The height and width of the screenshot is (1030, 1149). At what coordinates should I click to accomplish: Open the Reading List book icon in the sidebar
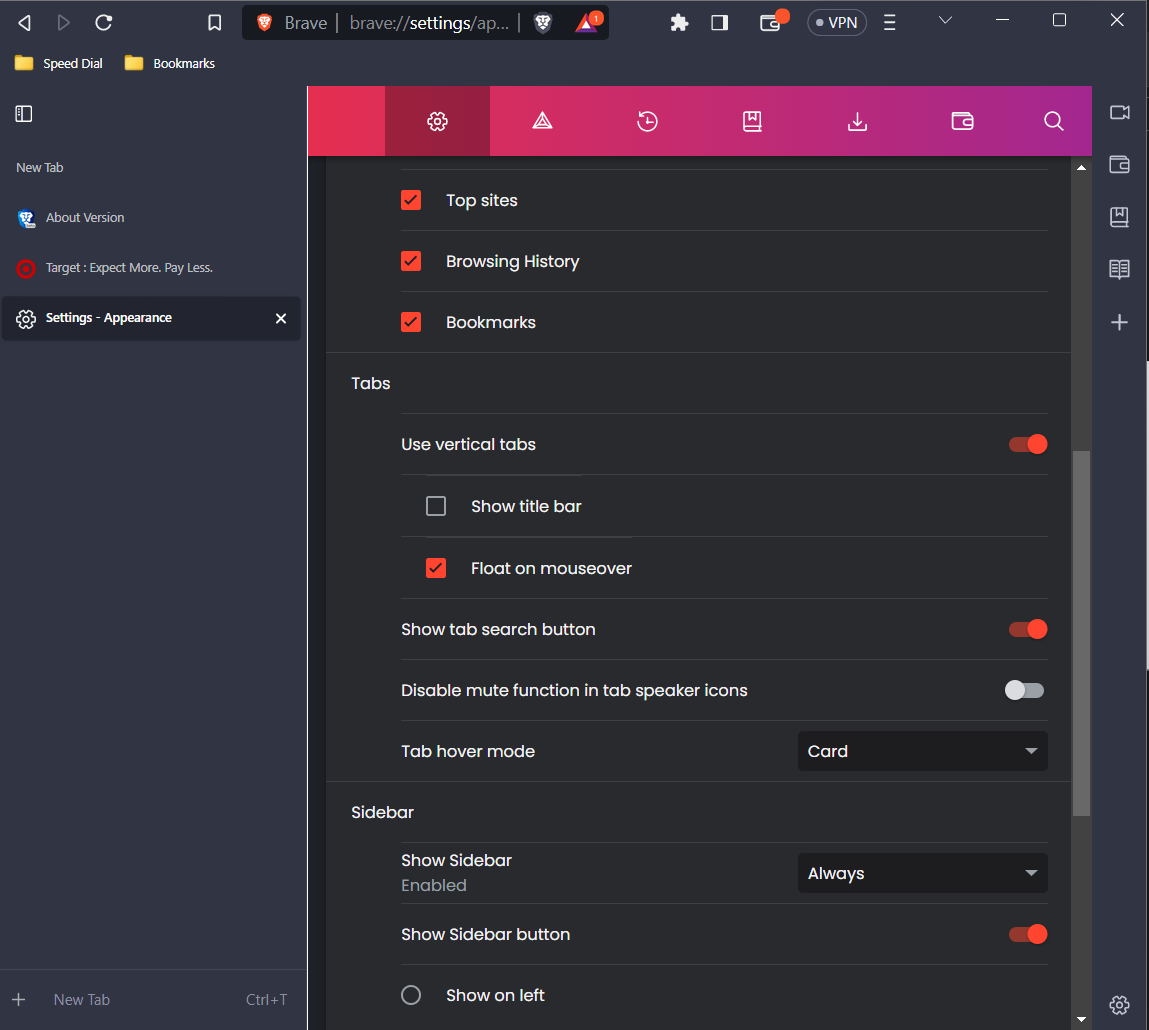pos(1119,268)
